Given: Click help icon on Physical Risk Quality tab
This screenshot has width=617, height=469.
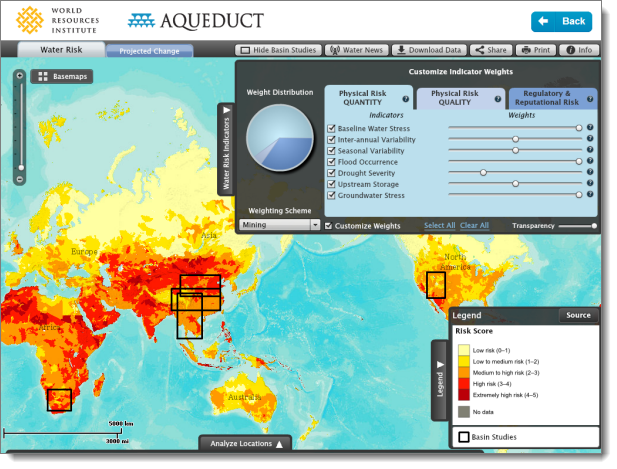Looking at the screenshot, I should pyautogui.click(x=498, y=99).
